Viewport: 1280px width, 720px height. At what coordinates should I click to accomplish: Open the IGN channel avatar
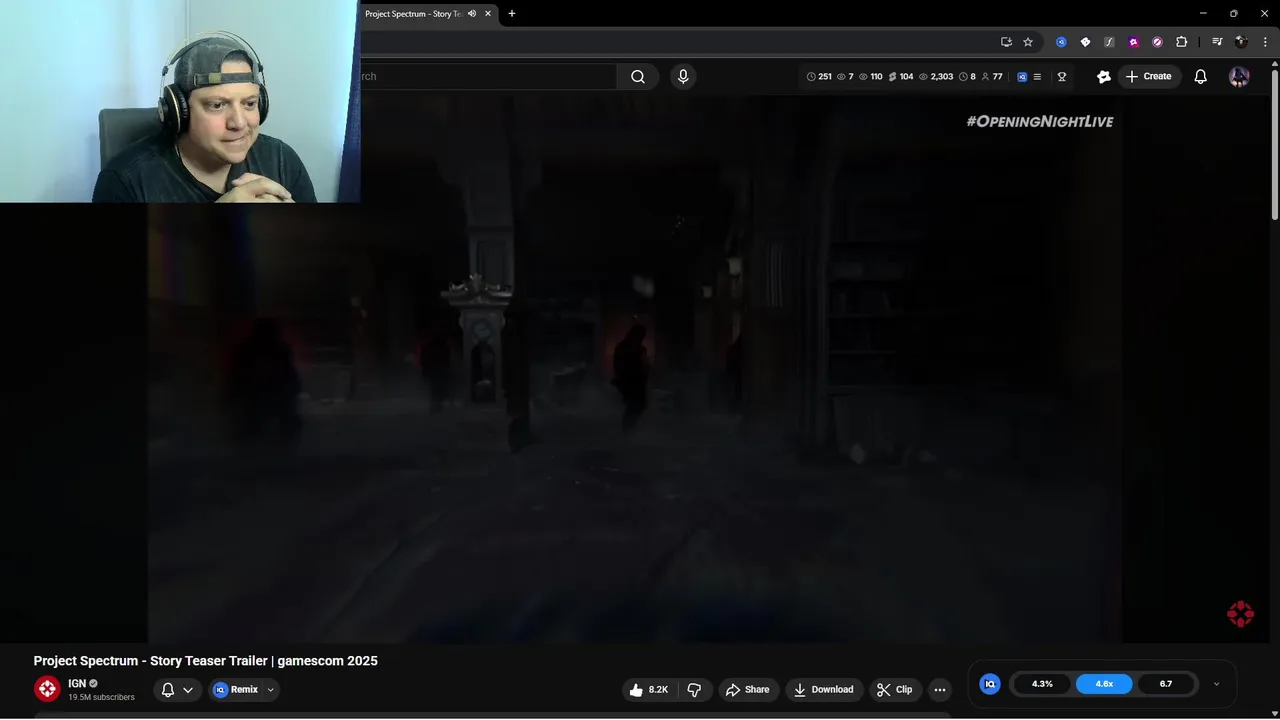47,689
